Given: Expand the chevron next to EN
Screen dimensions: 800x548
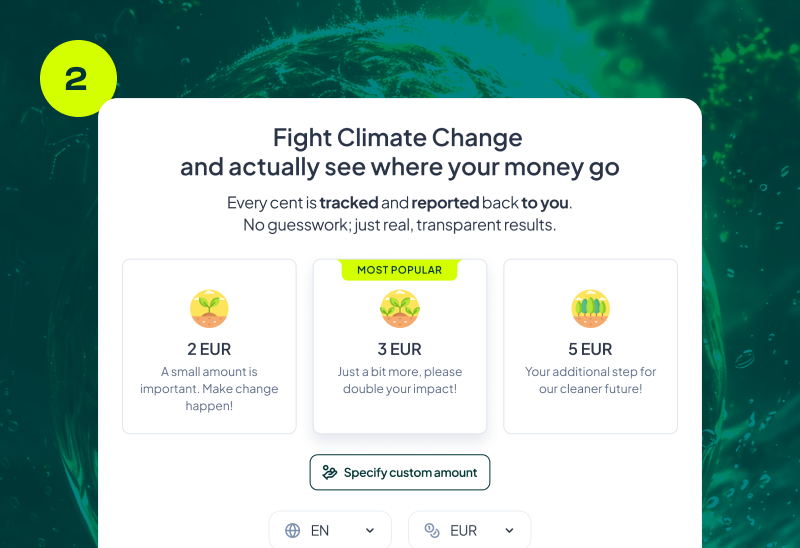Looking at the screenshot, I should [370, 530].
